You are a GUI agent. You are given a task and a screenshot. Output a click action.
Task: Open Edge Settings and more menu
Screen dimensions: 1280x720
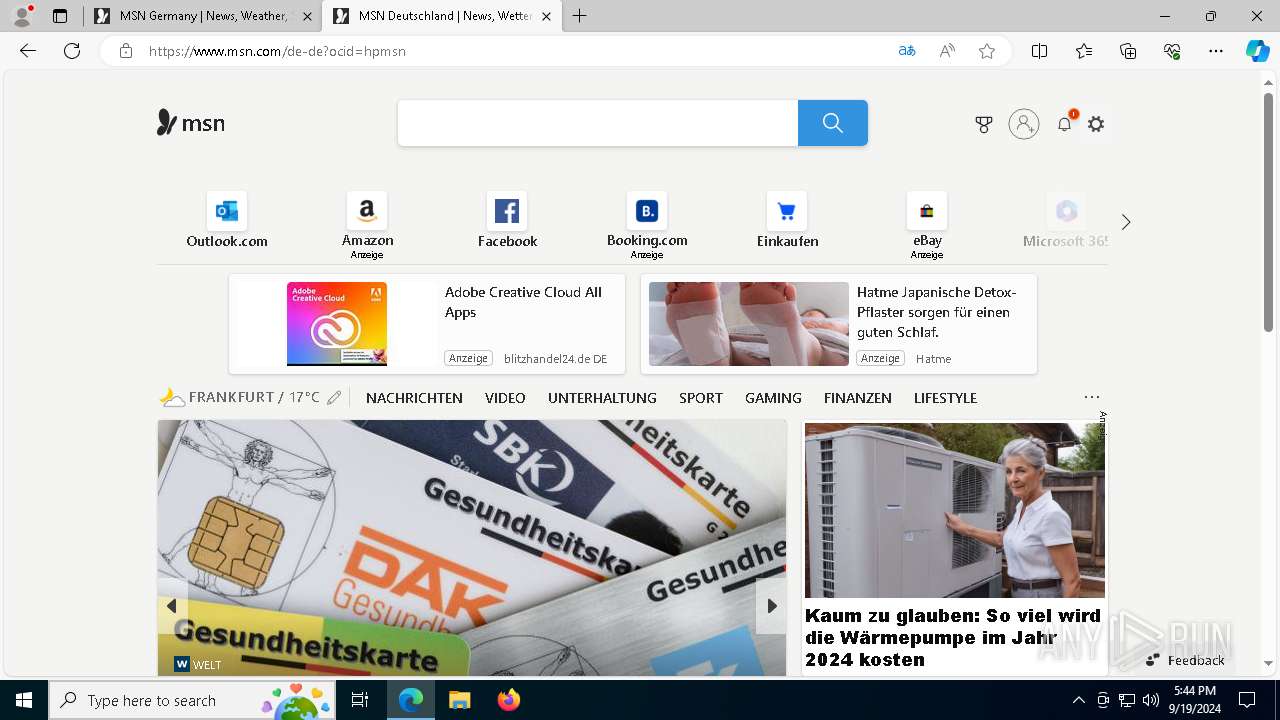tap(1216, 51)
